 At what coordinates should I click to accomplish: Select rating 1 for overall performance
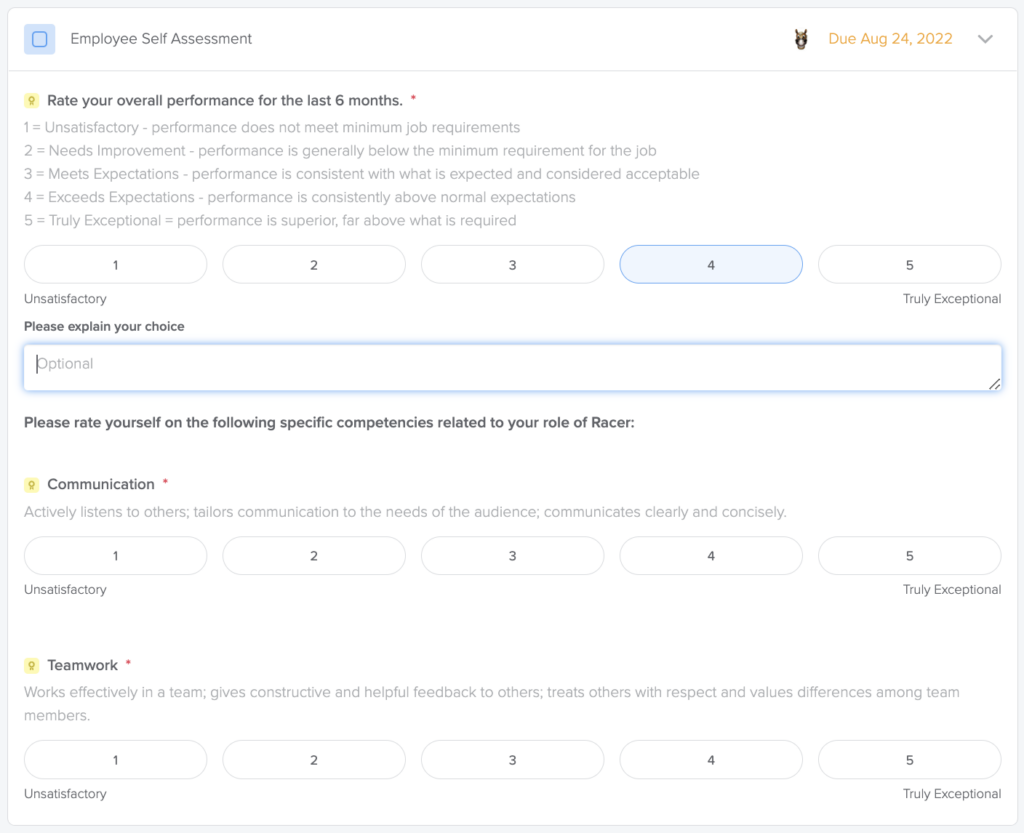point(115,264)
